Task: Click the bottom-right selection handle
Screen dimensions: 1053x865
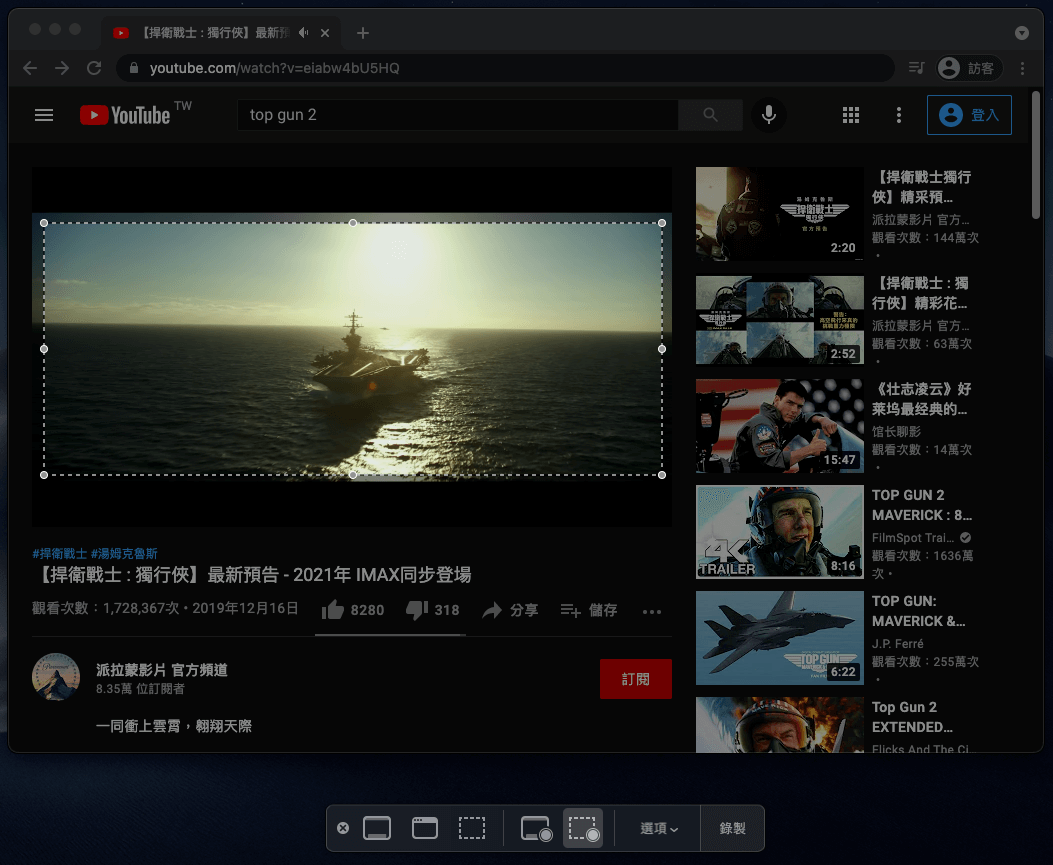Action: [x=662, y=475]
